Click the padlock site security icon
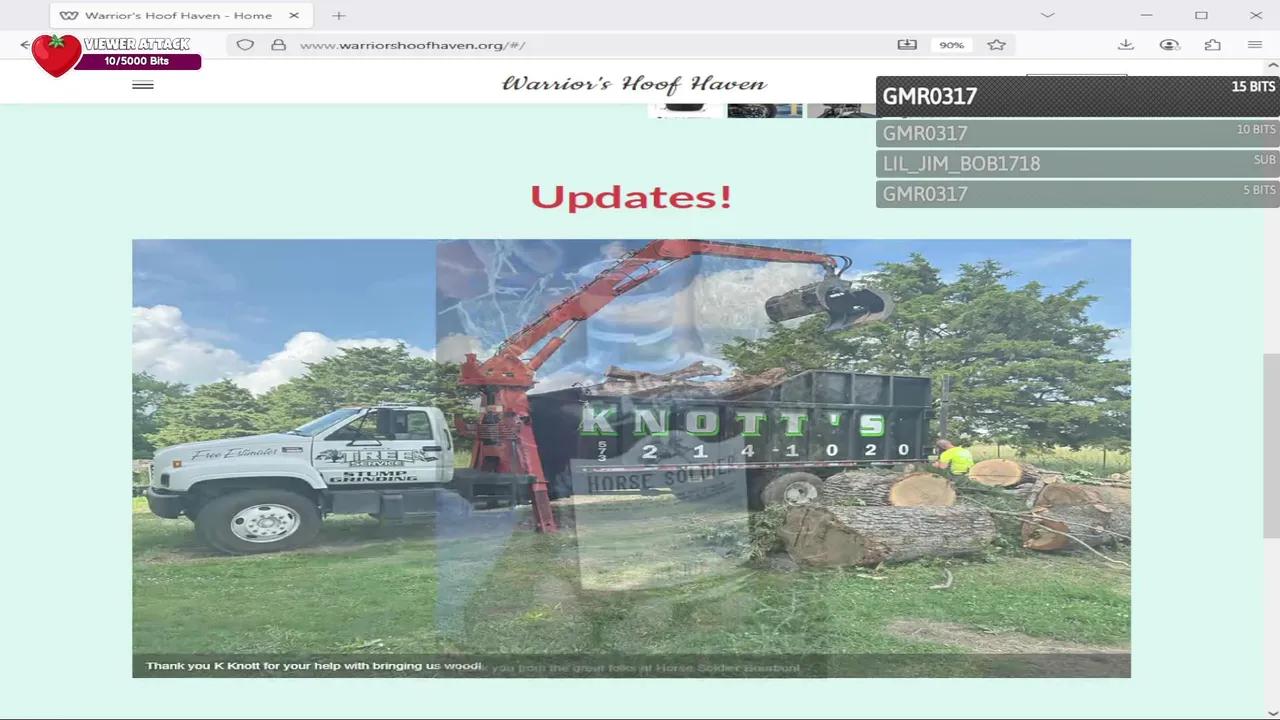The height and width of the screenshot is (720, 1280). pos(278,45)
